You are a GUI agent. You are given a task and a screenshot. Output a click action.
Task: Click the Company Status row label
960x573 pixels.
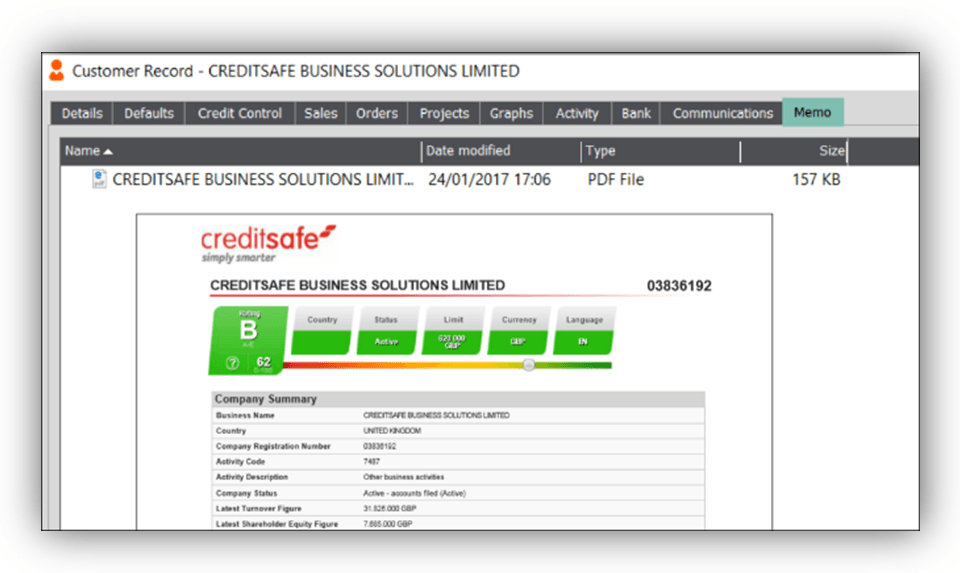[246, 493]
